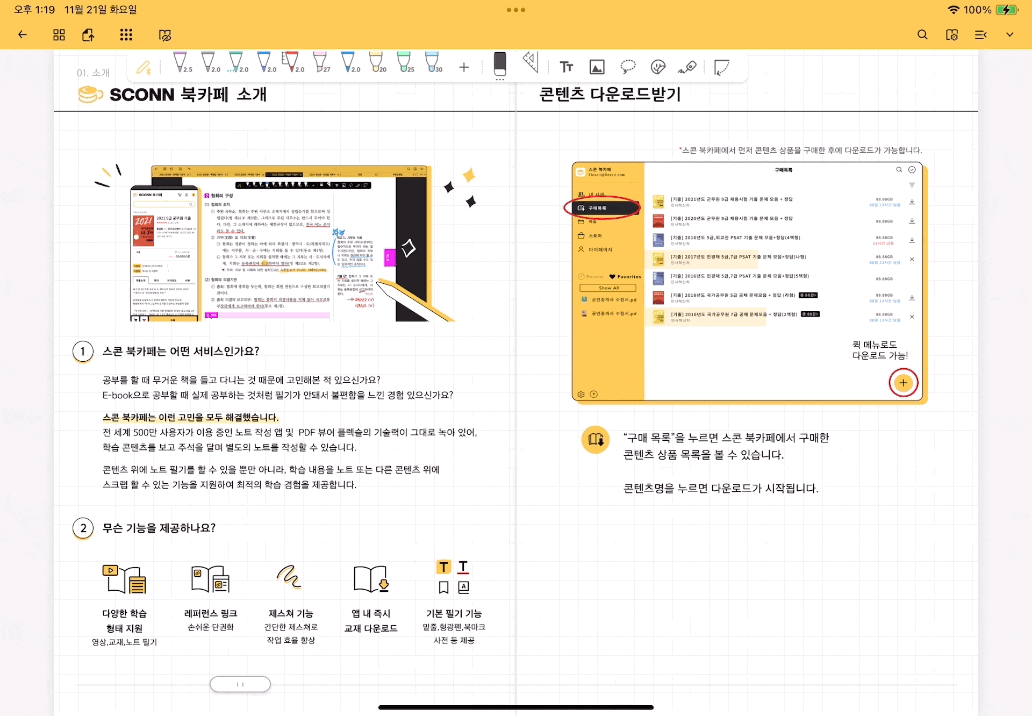Open the bookmark document settings icon
1032x716 pixels.
[x=952, y=35]
